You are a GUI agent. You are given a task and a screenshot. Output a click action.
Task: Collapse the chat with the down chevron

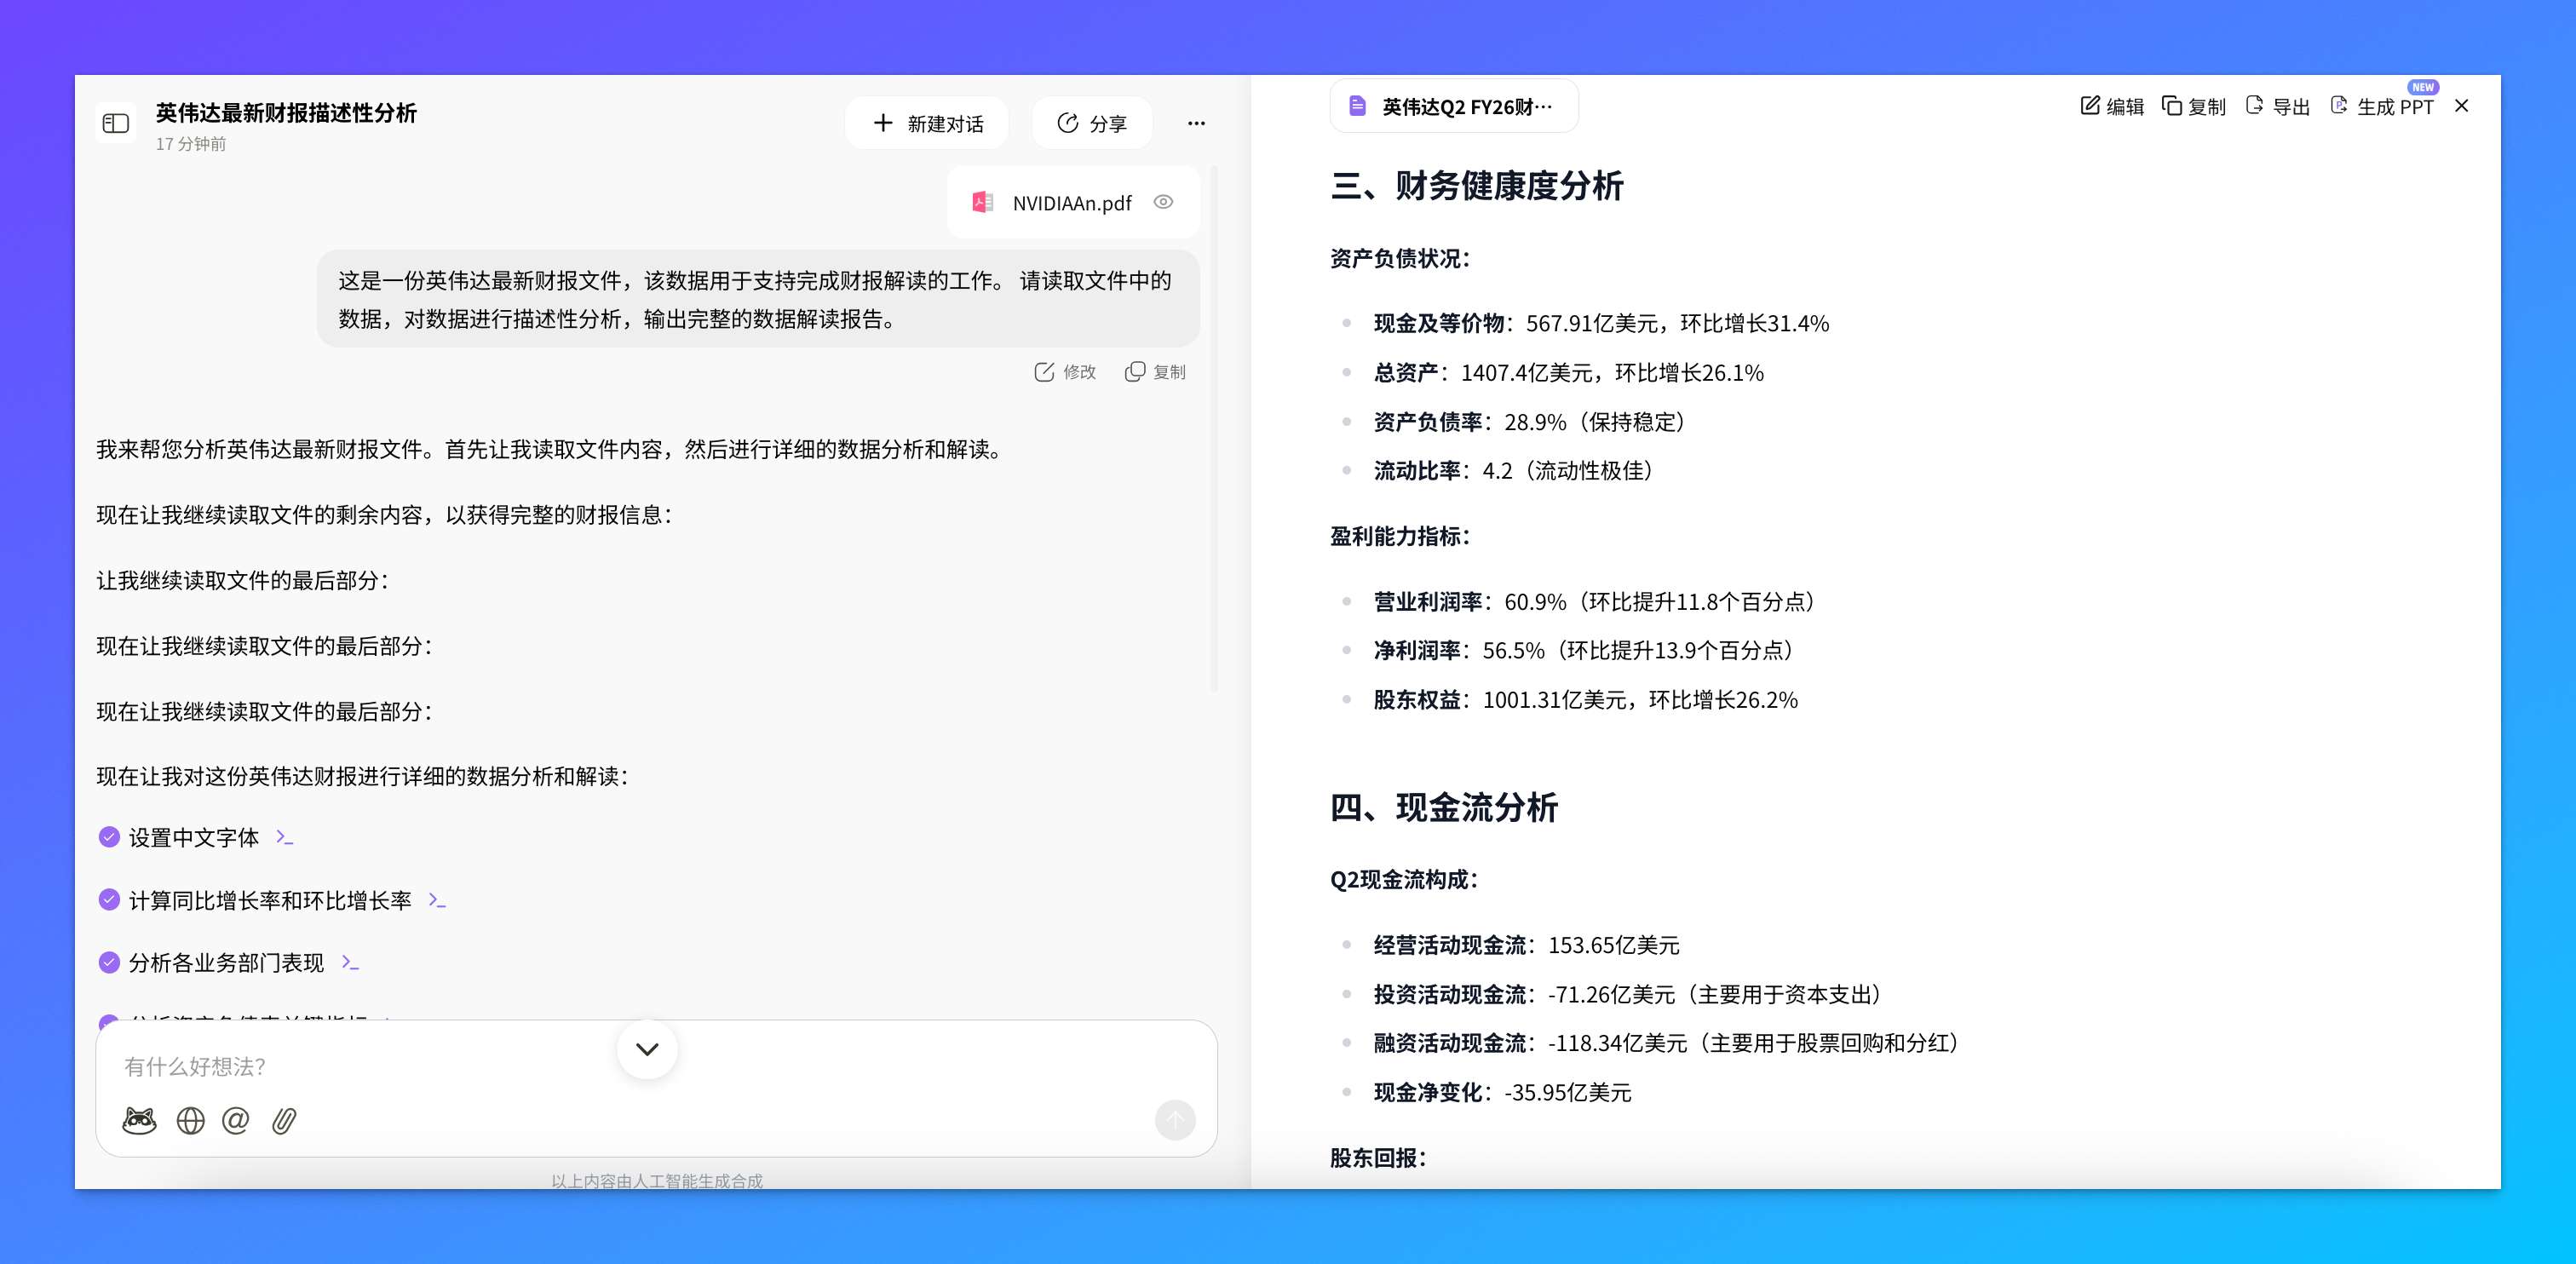pos(646,1049)
